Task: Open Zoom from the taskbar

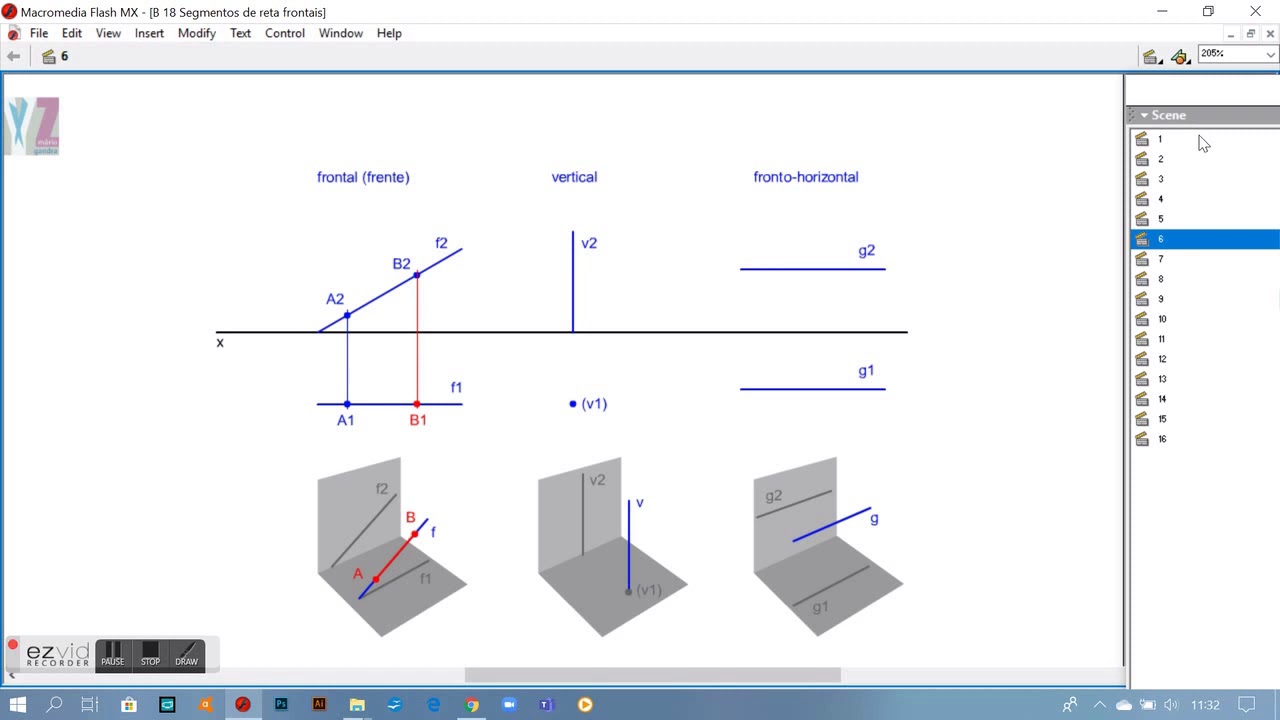Action: coord(509,704)
